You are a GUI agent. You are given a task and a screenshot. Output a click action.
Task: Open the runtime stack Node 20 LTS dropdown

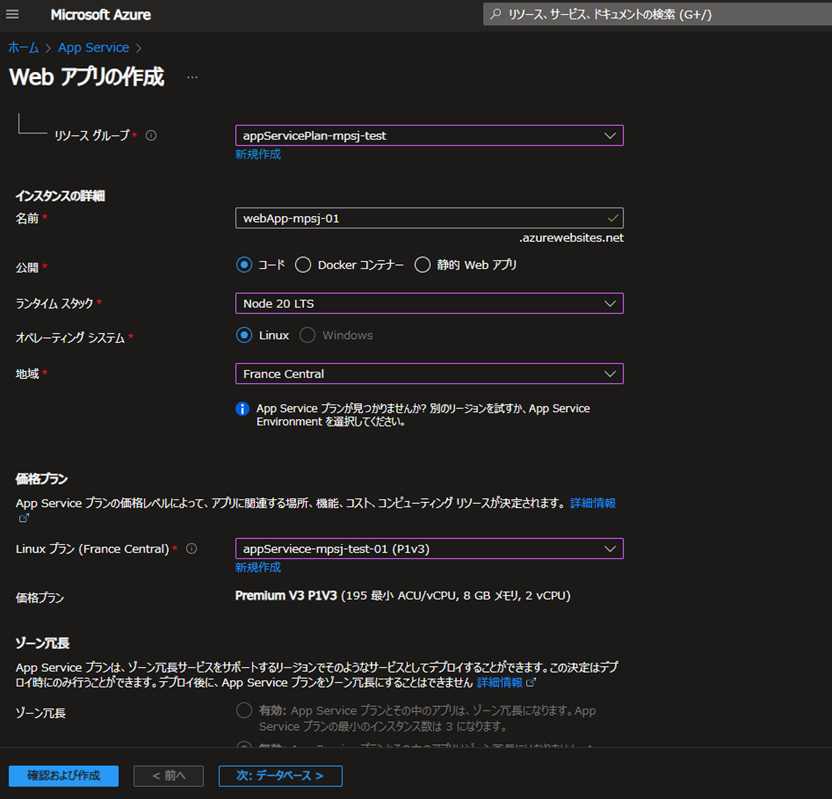click(429, 303)
